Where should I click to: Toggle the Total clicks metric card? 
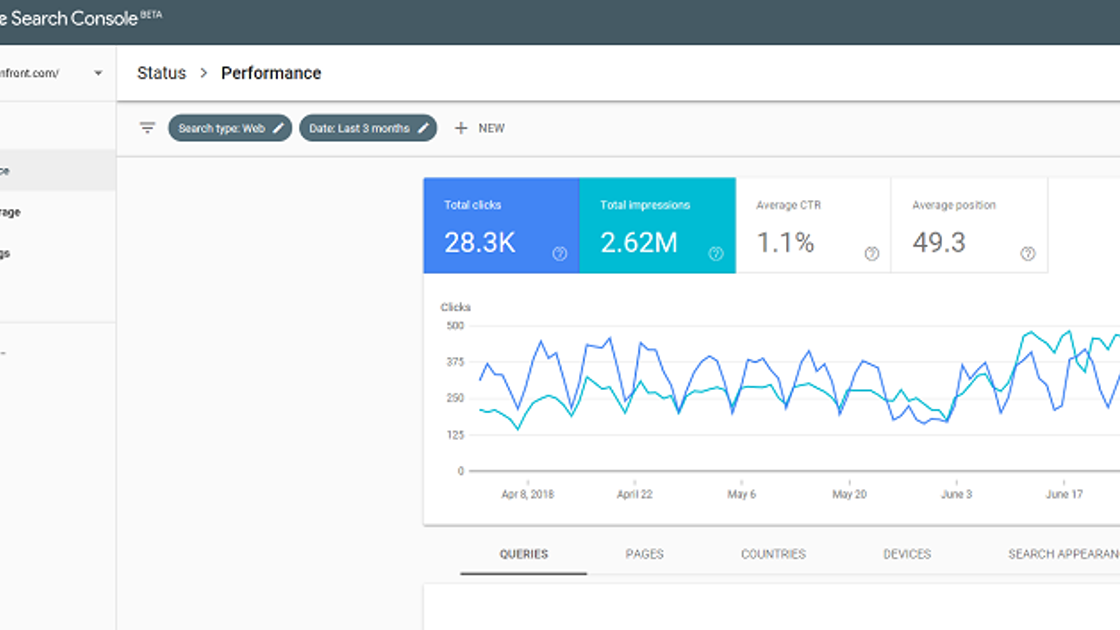[501, 225]
